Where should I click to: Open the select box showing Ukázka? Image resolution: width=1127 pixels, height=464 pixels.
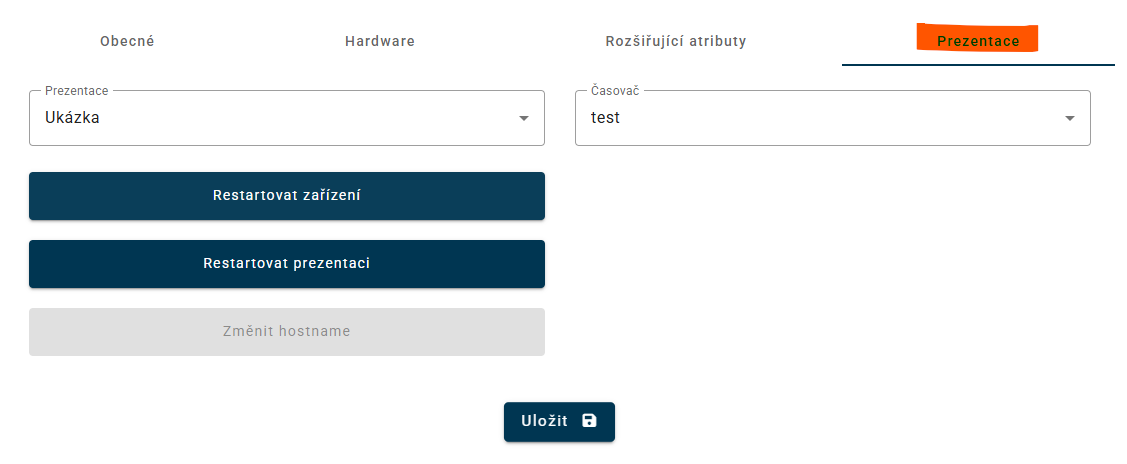click(270, 118)
